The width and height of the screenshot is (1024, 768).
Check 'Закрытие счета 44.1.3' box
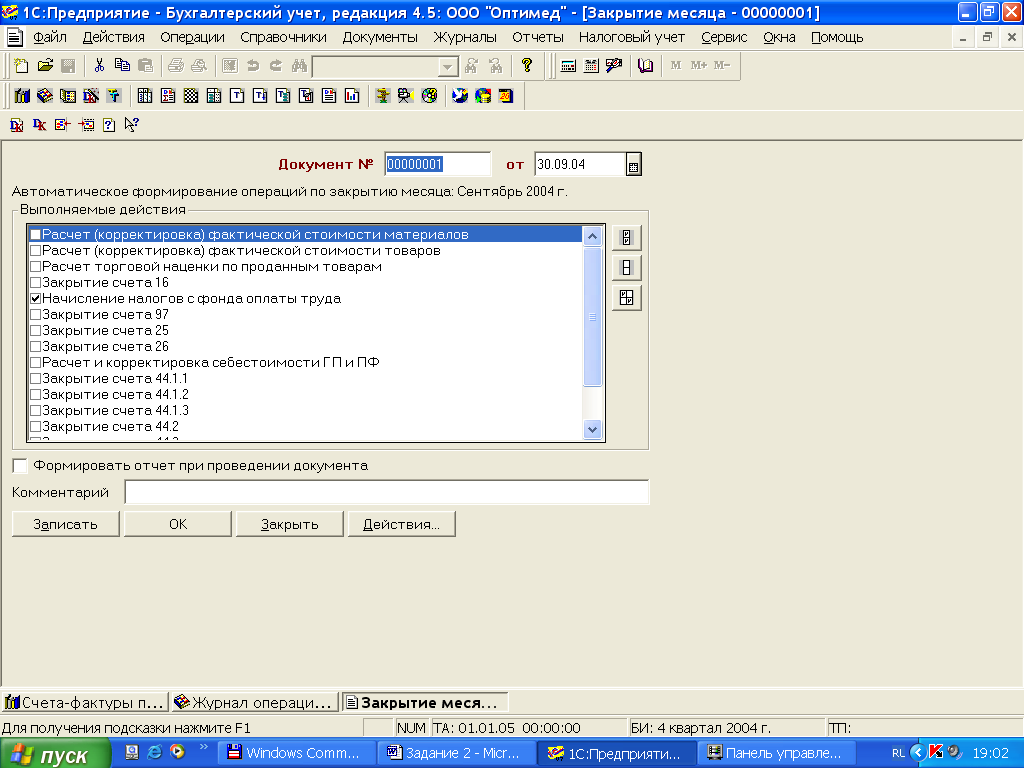pos(36,411)
